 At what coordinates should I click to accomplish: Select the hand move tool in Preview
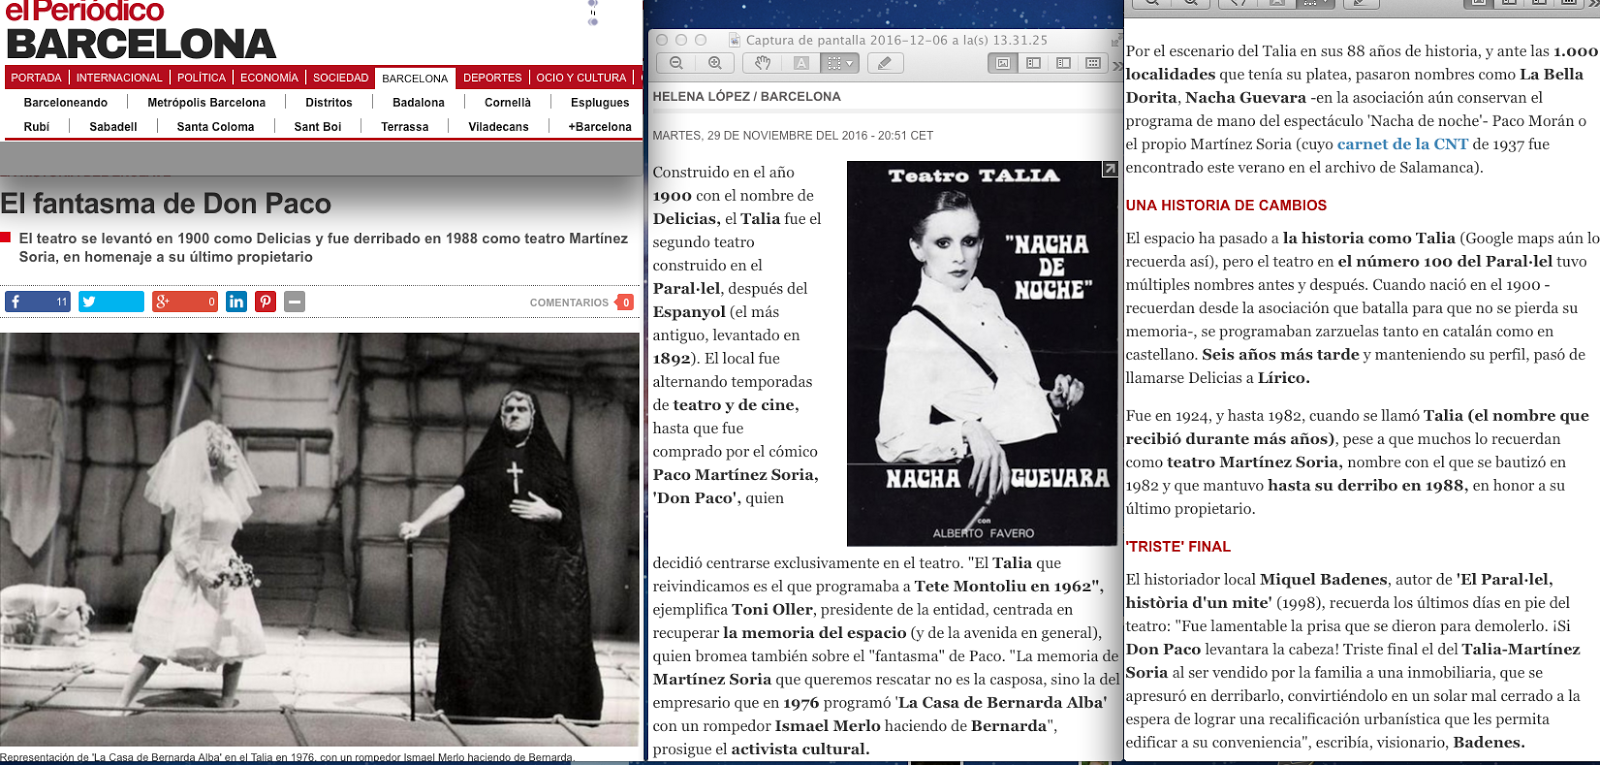tap(763, 63)
